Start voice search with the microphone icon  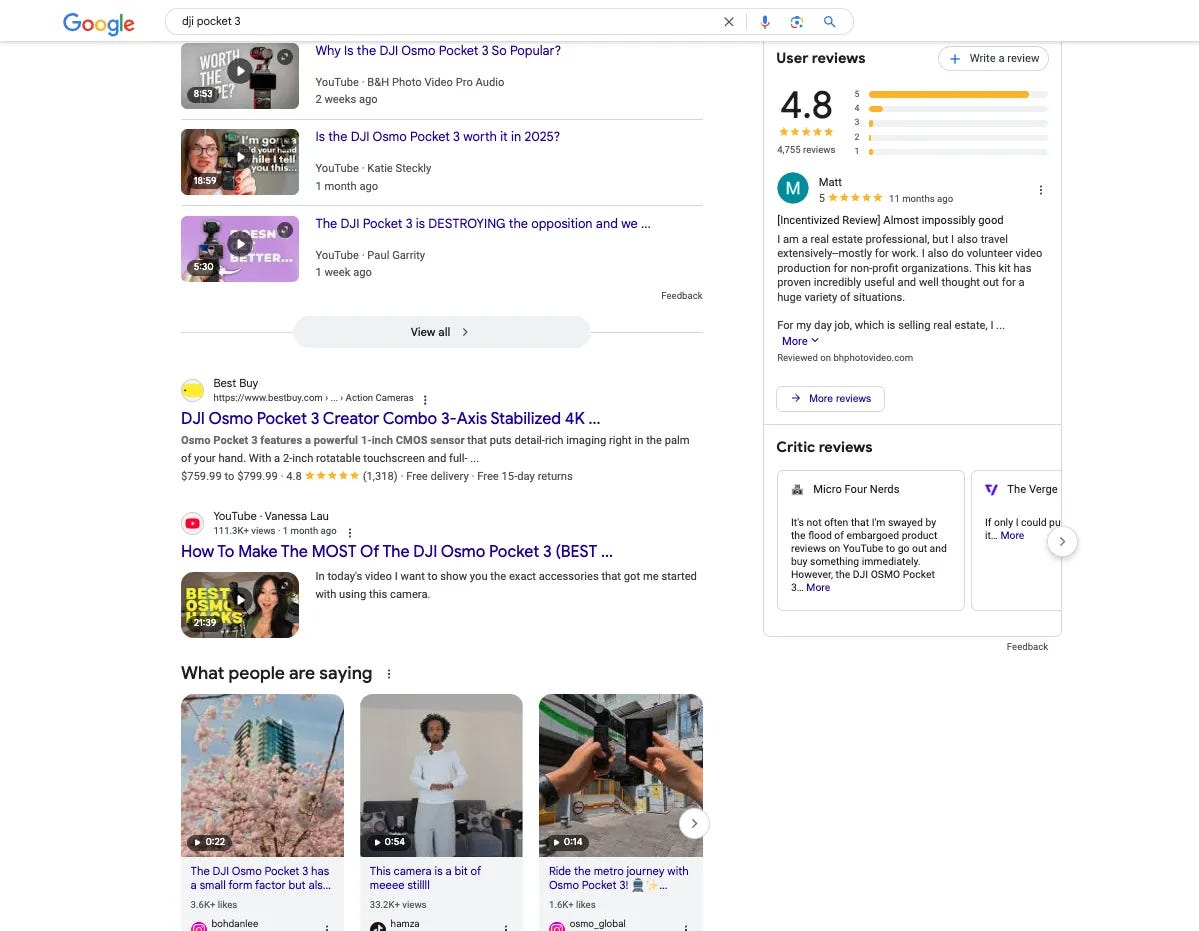765,21
